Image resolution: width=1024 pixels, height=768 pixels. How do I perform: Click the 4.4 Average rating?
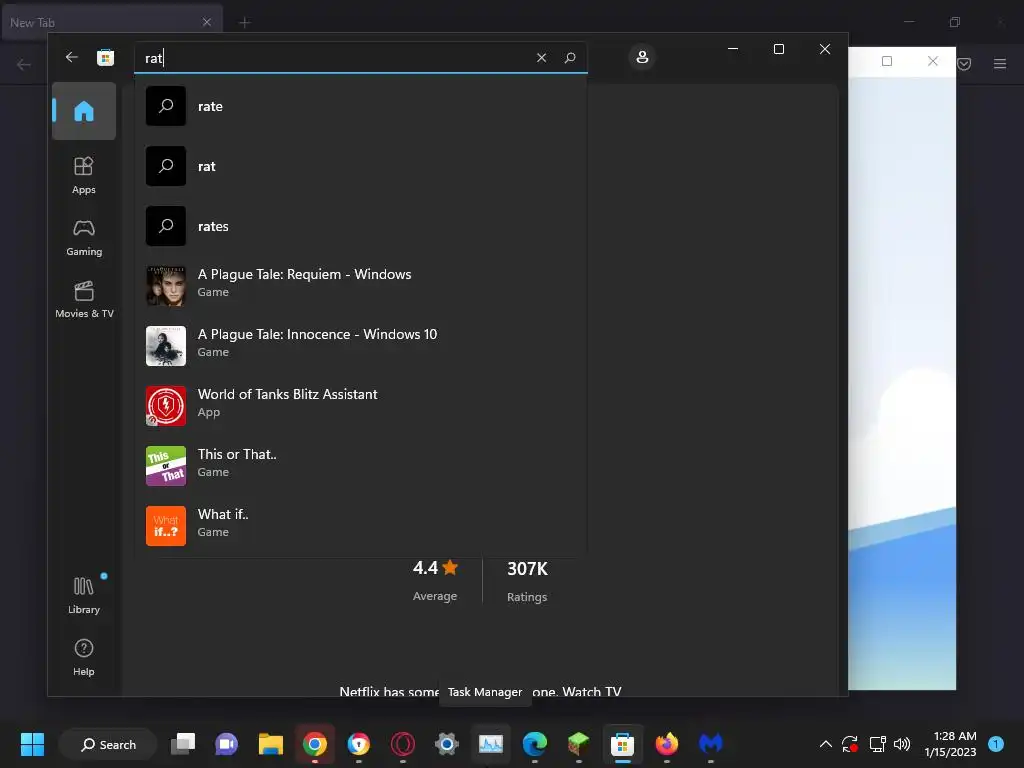[435, 580]
